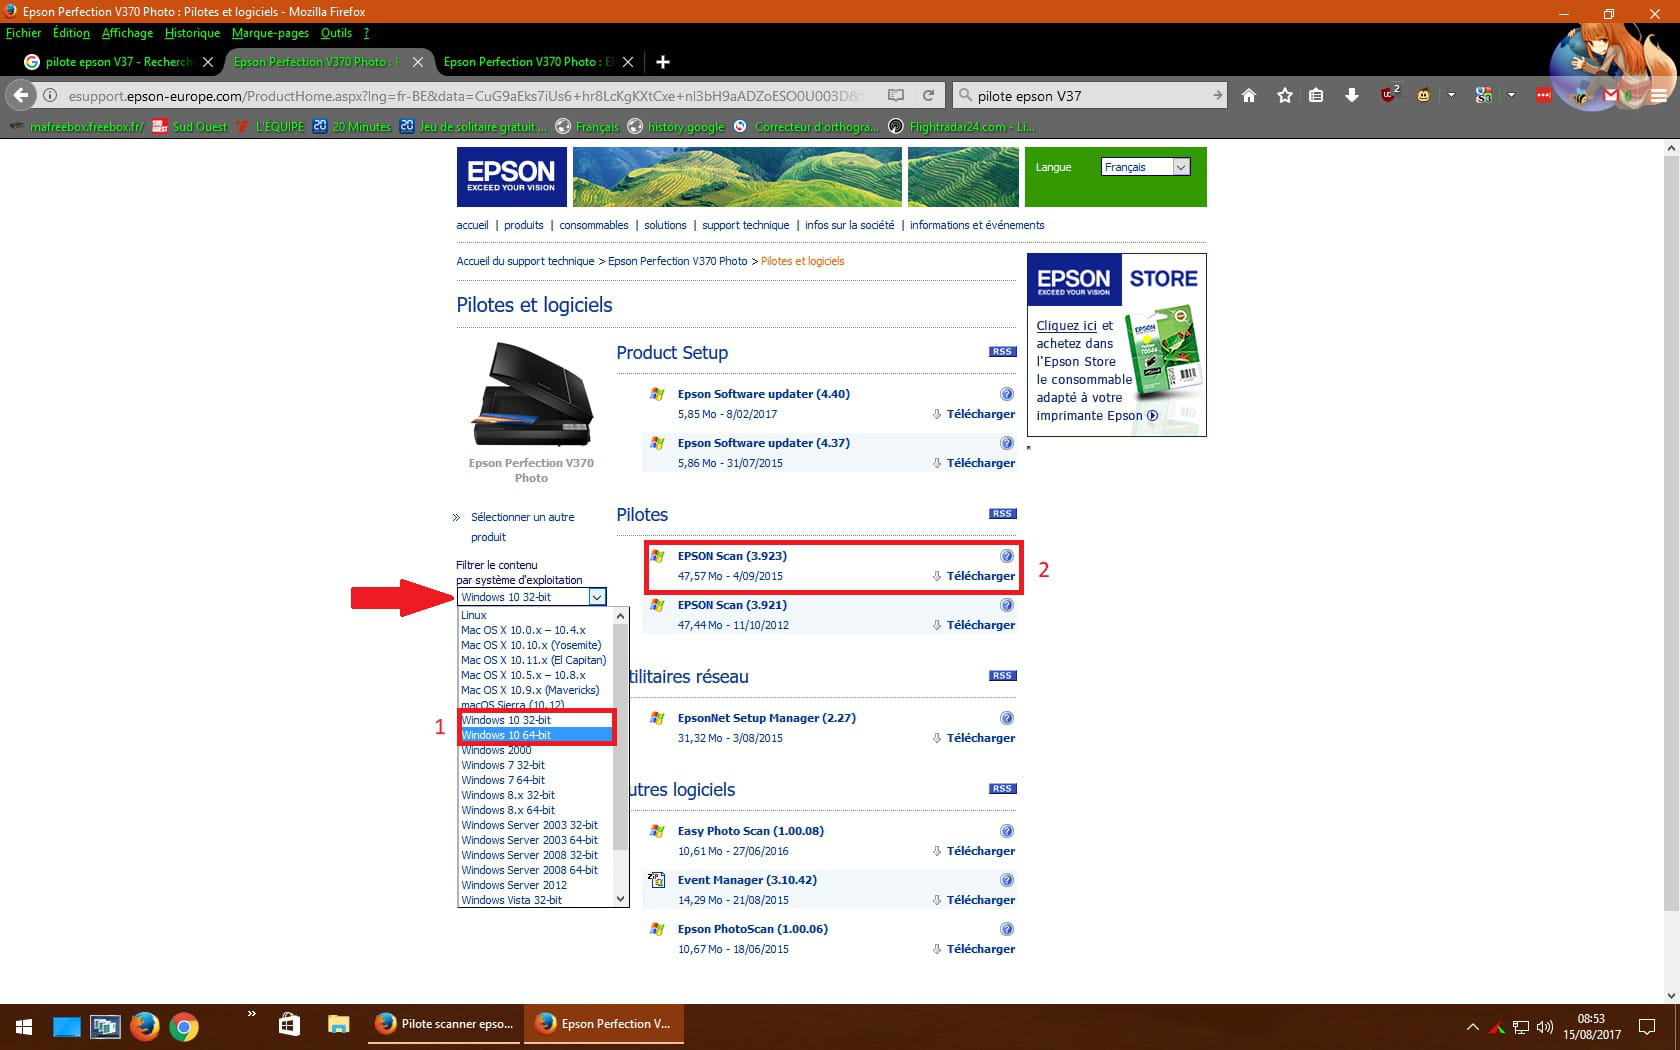This screenshot has width=1680, height=1050.
Task: Reload the page with the refresh icon
Action: pyautogui.click(x=928, y=95)
